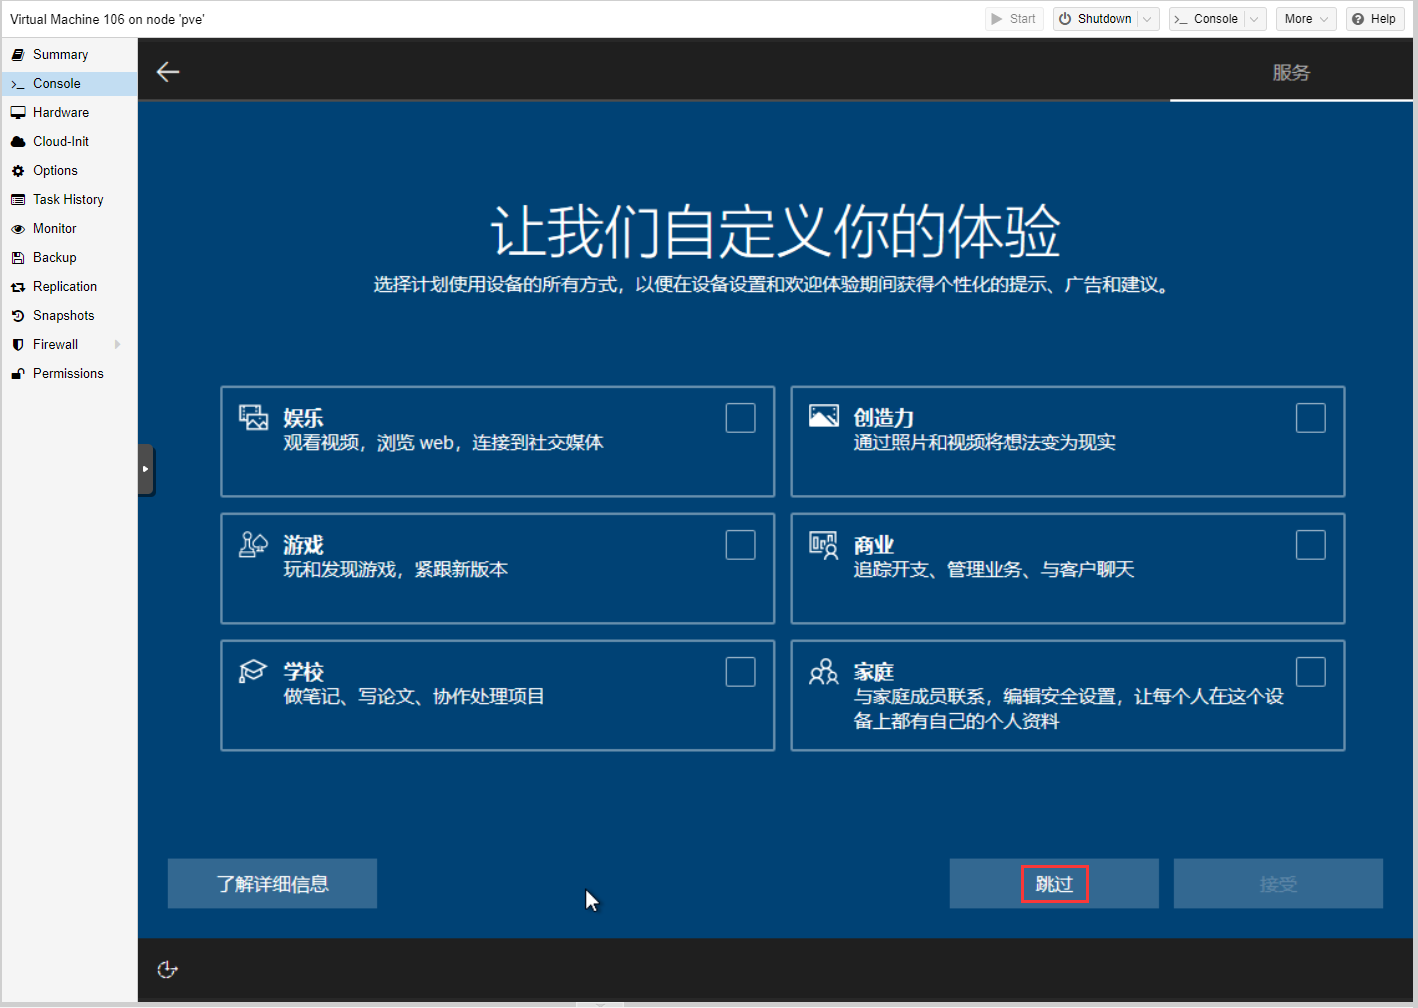Tick the 商业 (Business) checkbox
The width and height of the screenshot is (1418, 1008).
[1310, 545]
